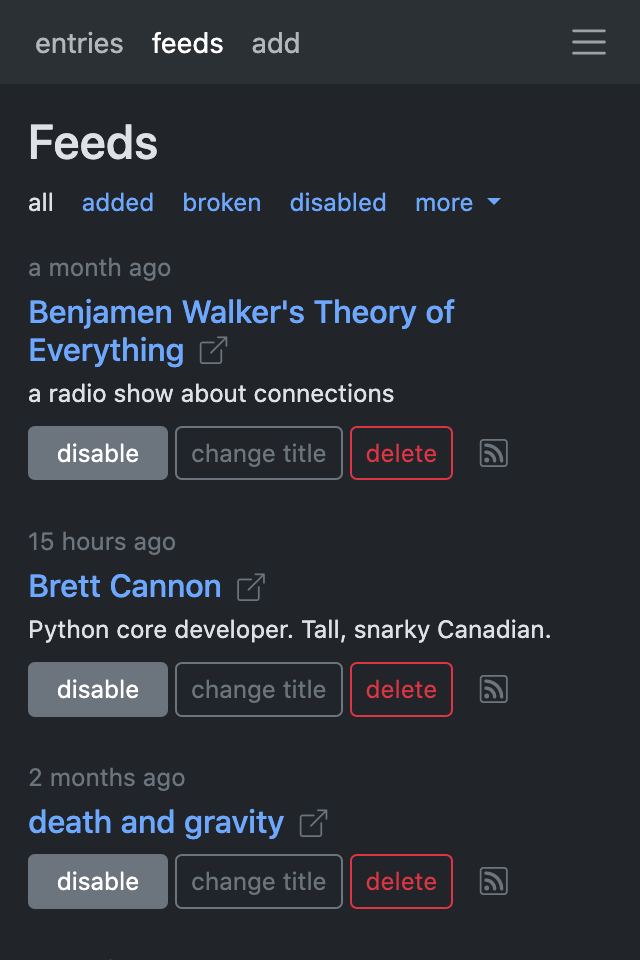Image resolution: width=640 pixels, height=960 pixels.
Task: Disable the Brett Cannon feed
Action: click(x=97, y=688)
